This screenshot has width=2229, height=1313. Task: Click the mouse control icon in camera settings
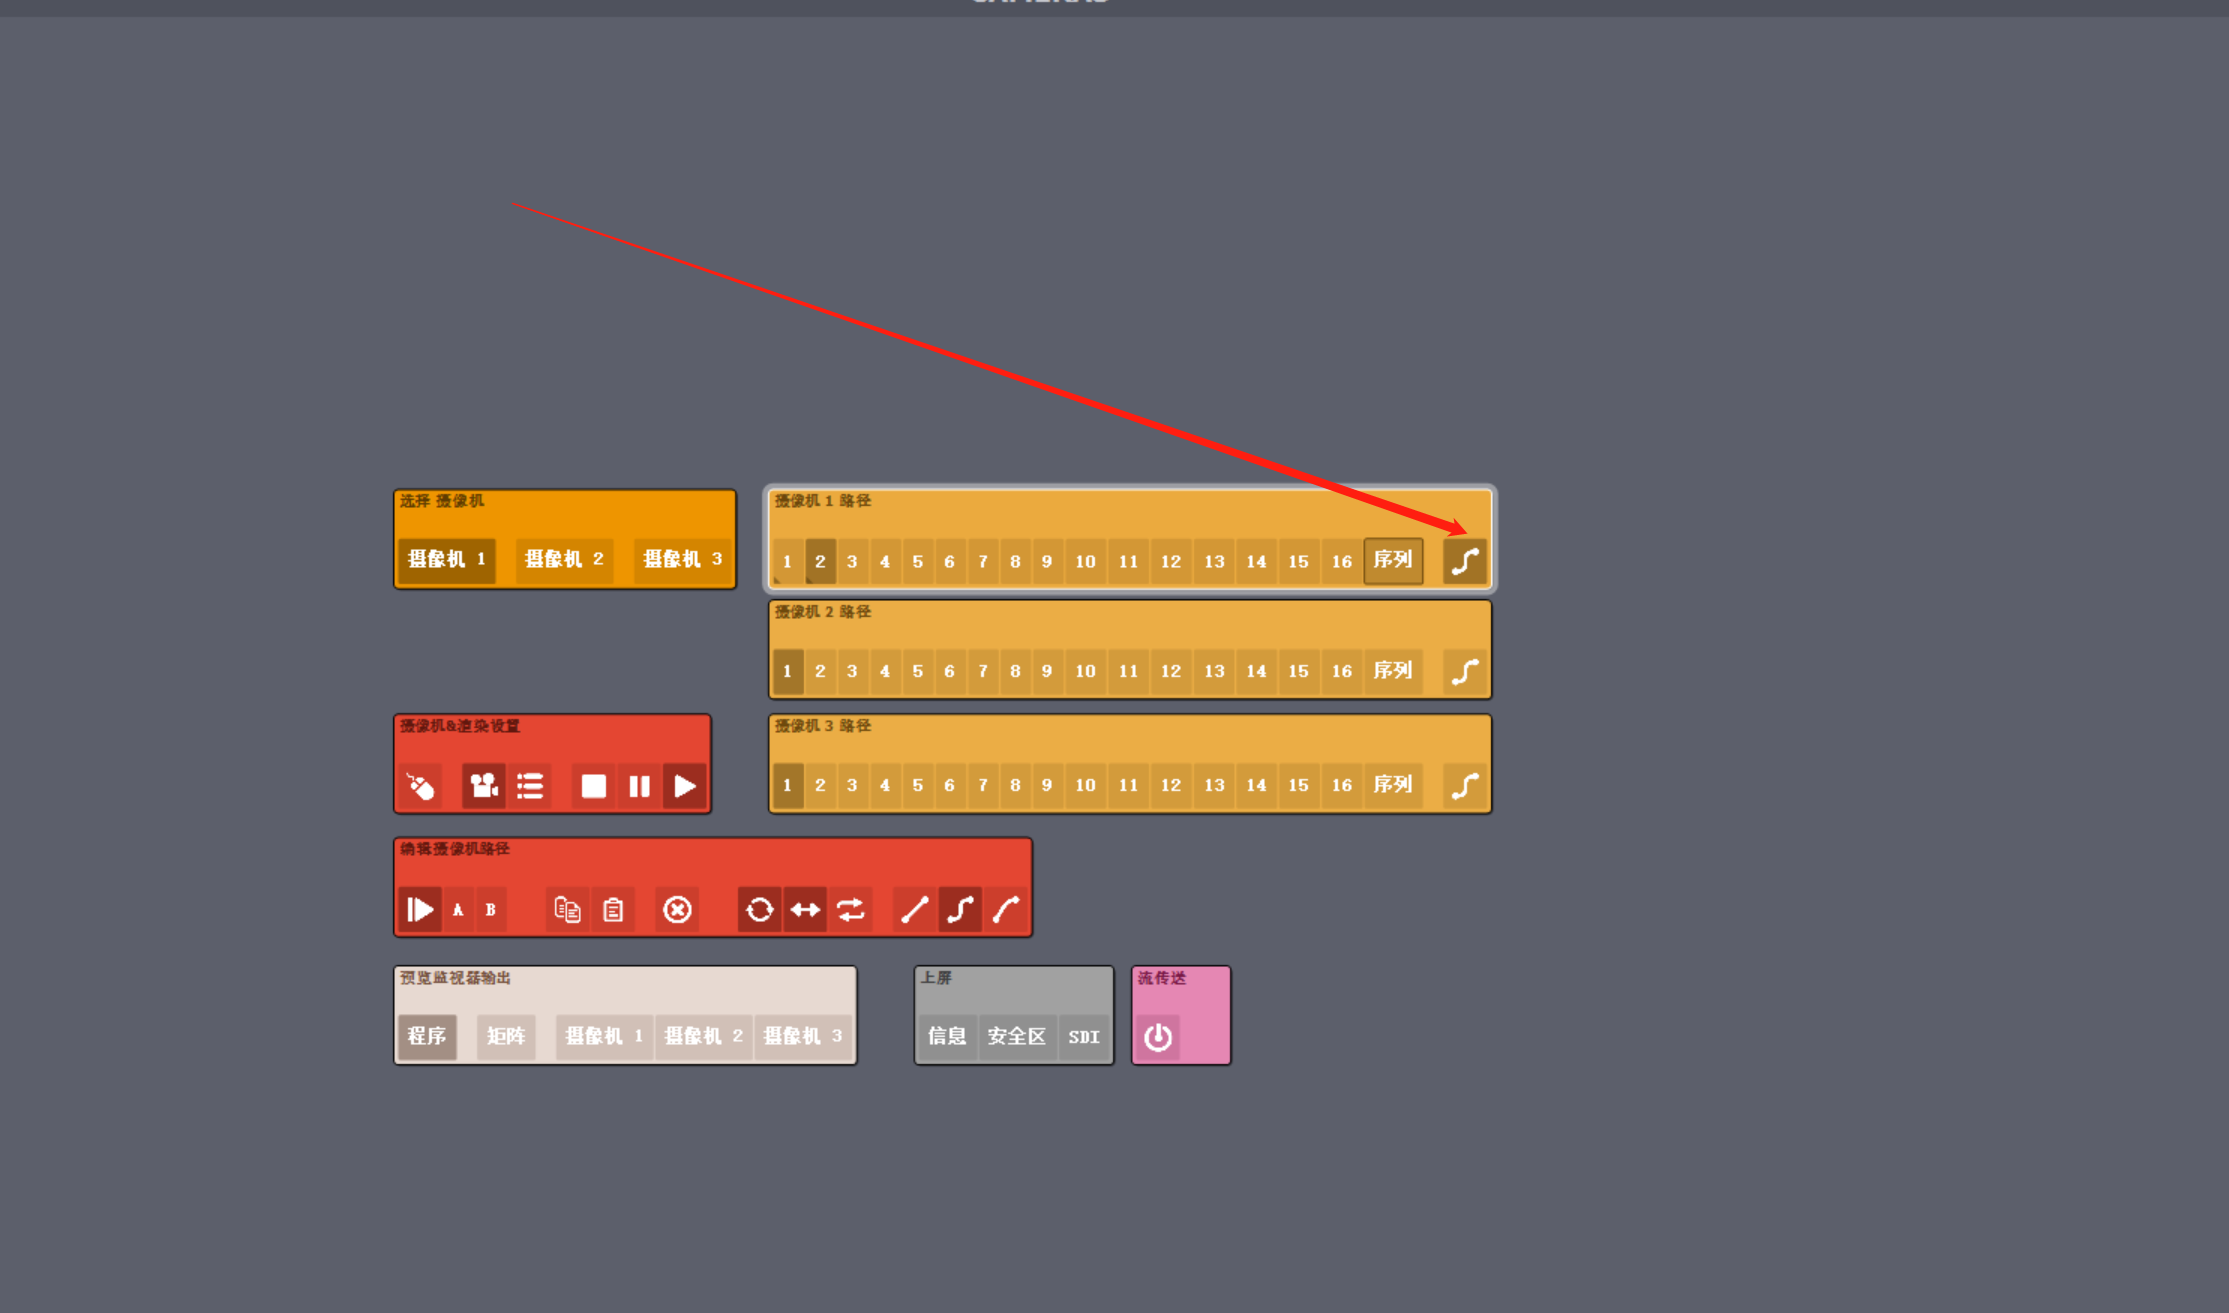coord(421,786)
